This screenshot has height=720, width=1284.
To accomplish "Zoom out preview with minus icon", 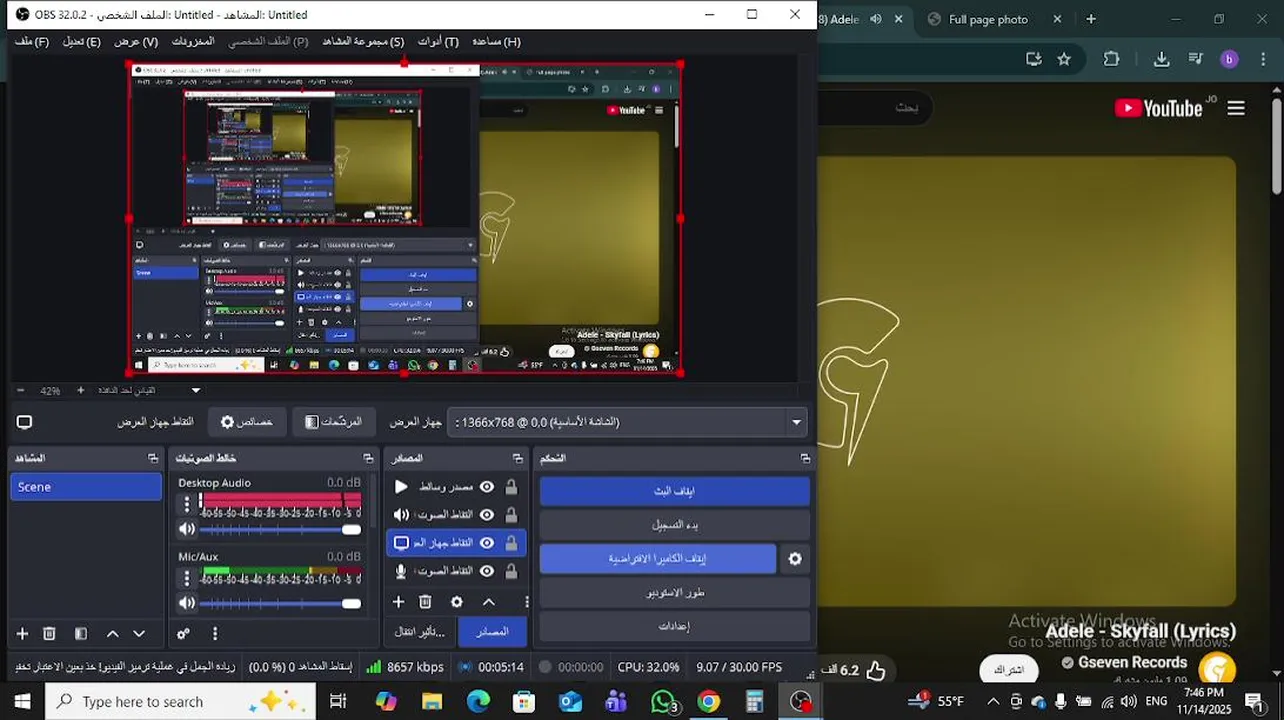I will coord(20,390).
